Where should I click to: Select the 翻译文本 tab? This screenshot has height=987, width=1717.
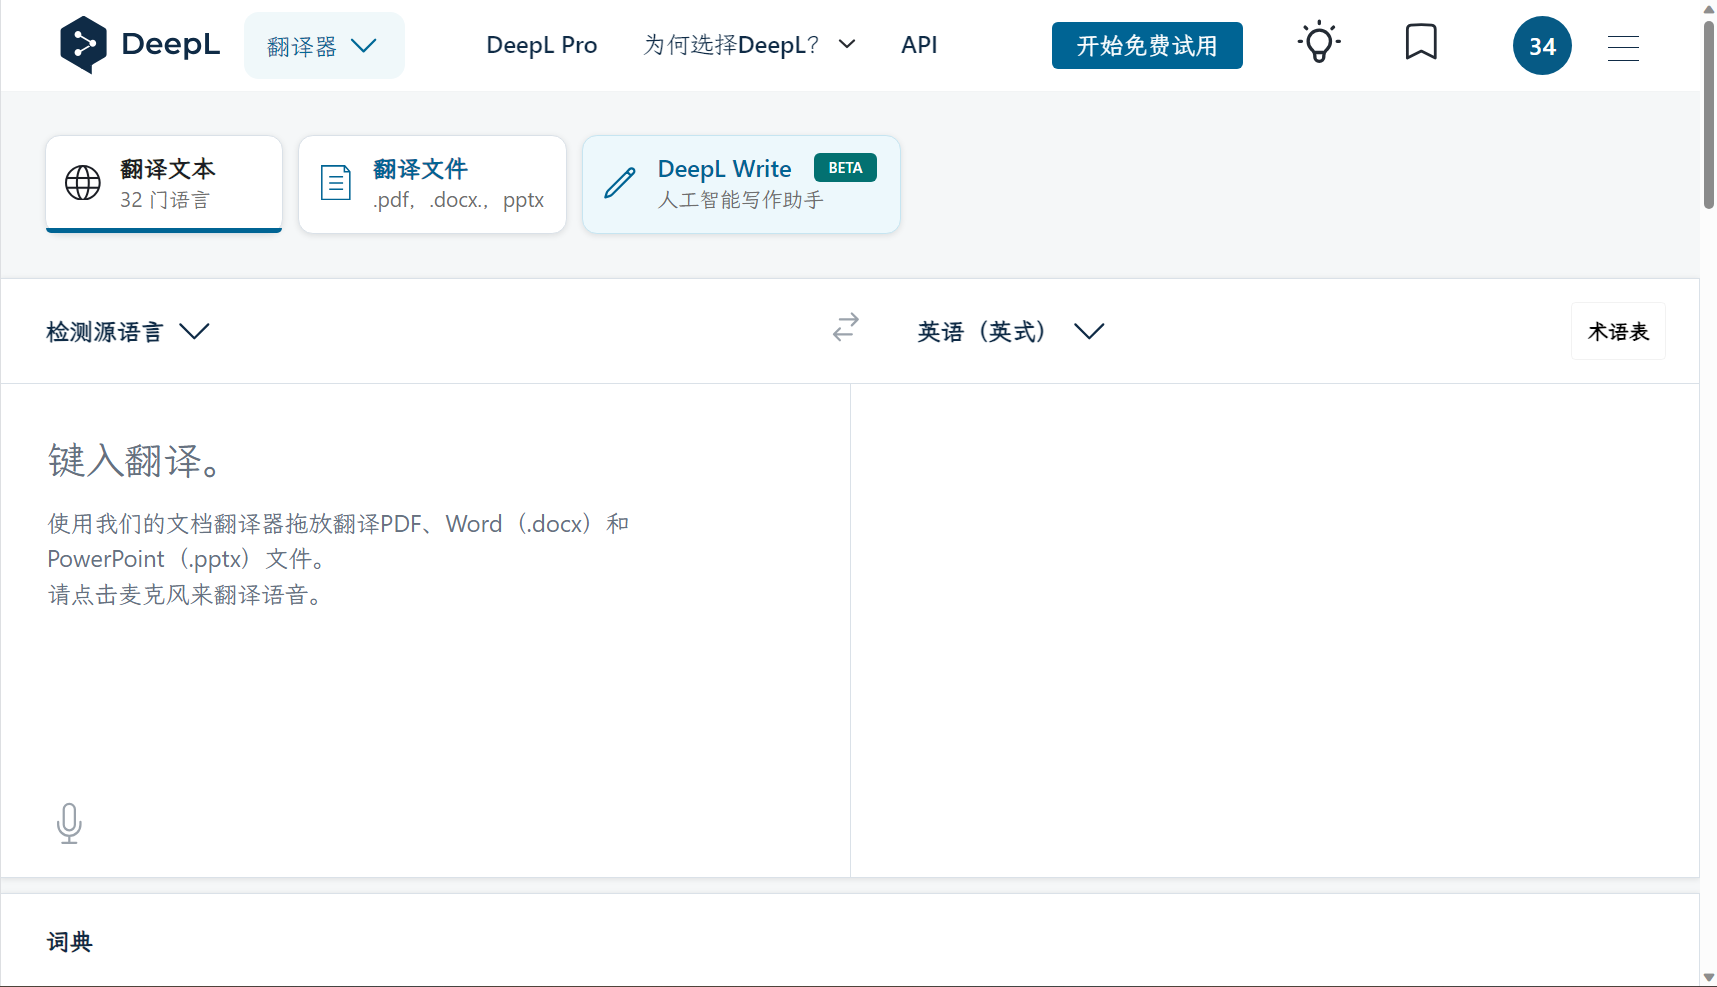(x=164, y=184)
